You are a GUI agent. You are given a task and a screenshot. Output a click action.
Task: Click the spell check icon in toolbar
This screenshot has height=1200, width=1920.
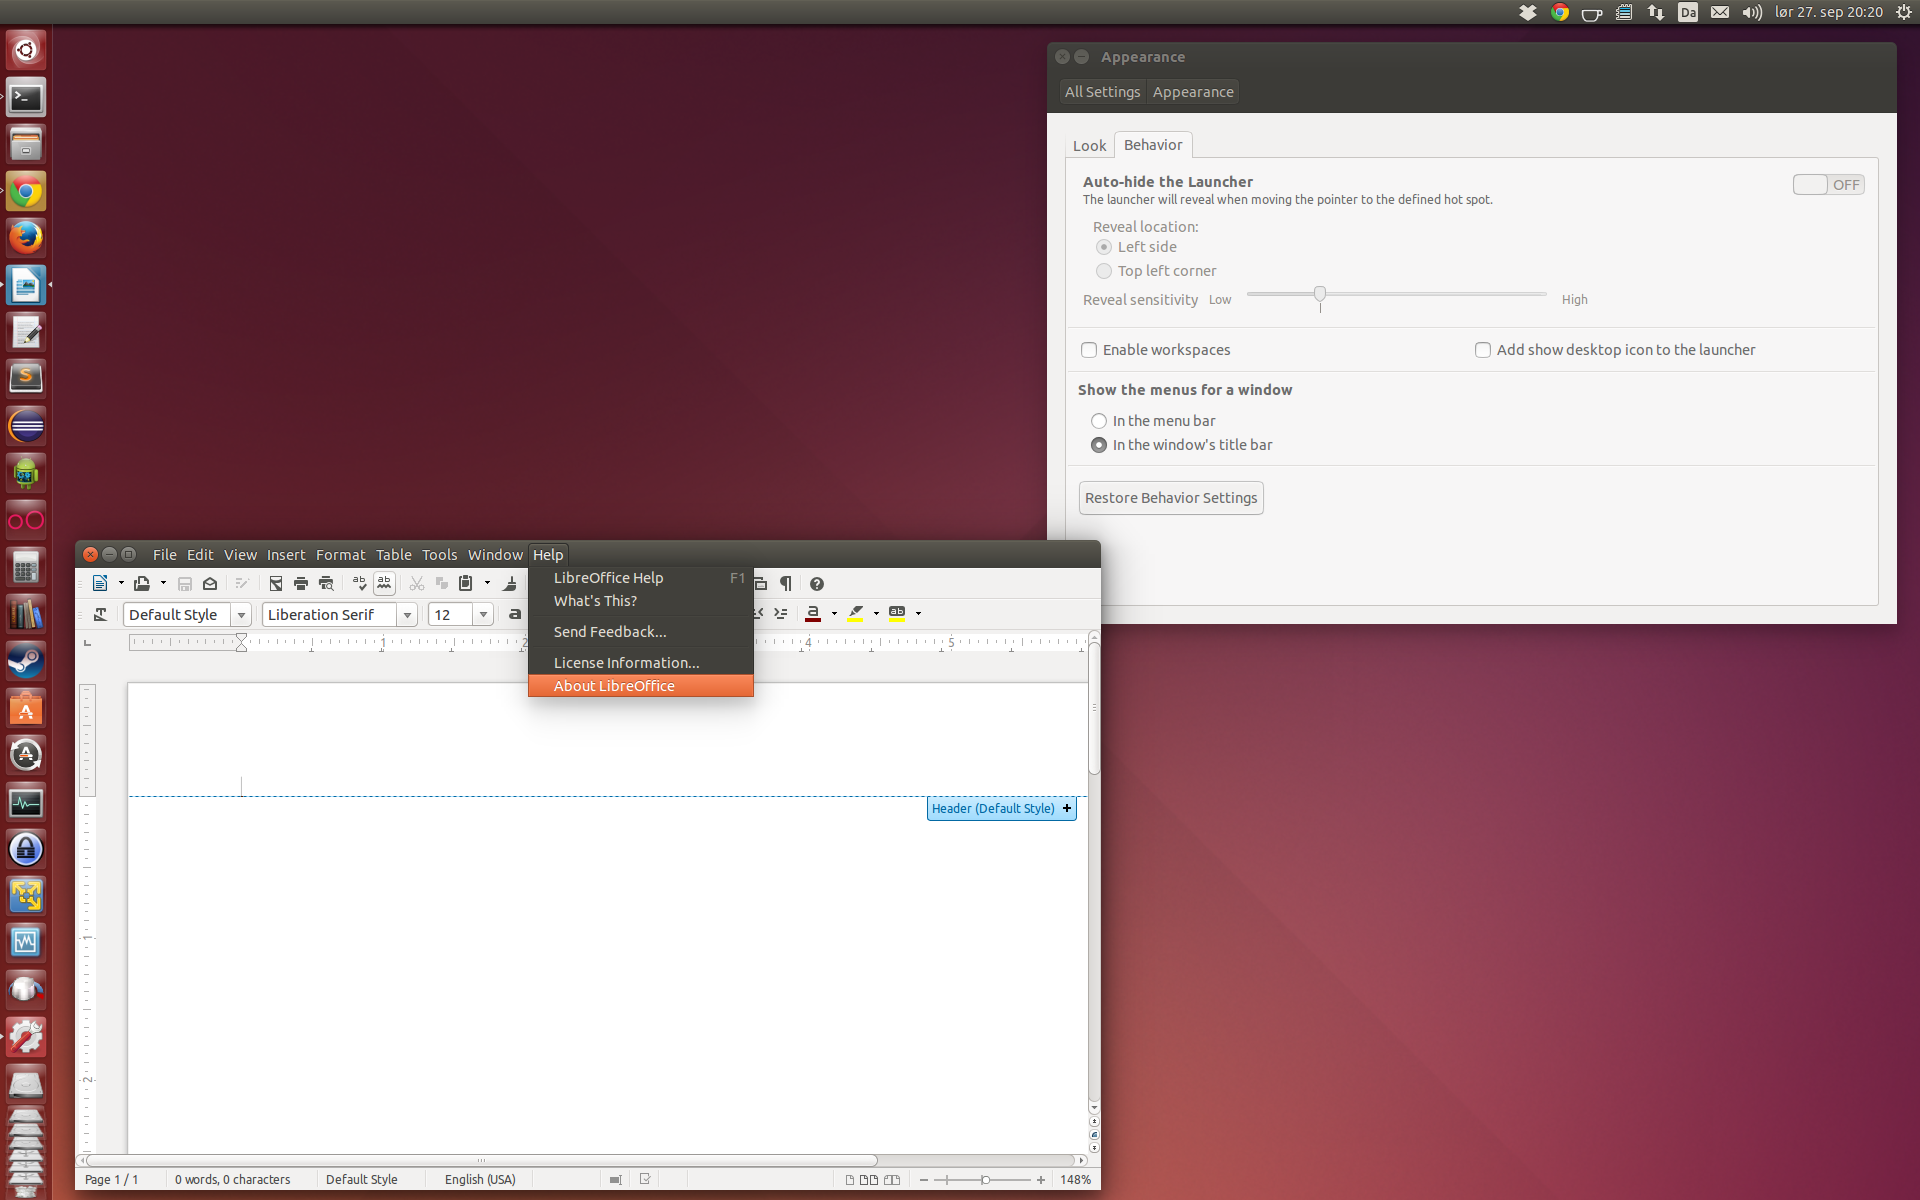(x=357, y=583)
